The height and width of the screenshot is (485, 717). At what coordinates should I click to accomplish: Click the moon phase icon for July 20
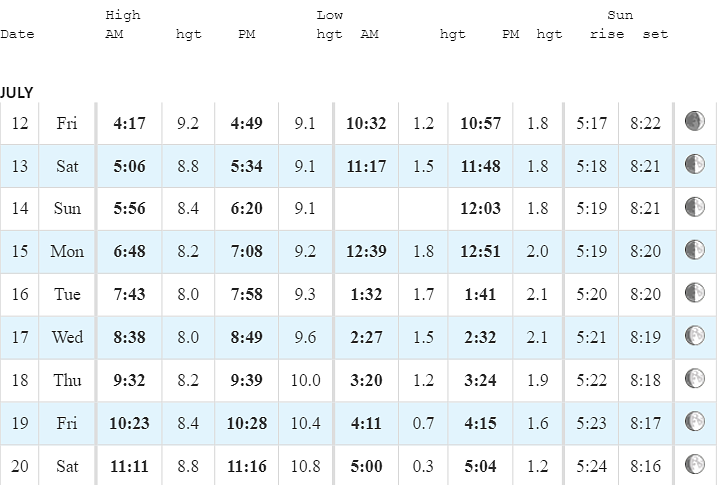pos(694,464)
